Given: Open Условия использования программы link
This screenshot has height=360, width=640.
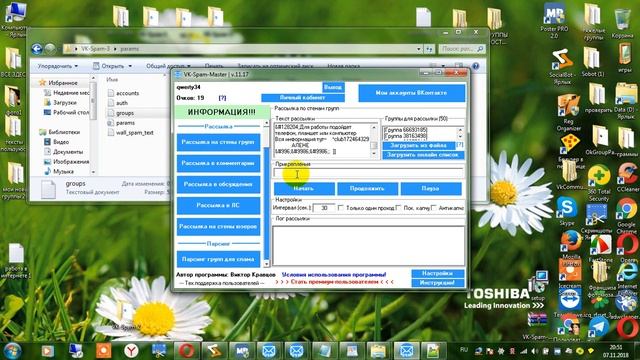Looking at the screenshot, I should click(x=334, y=275).
